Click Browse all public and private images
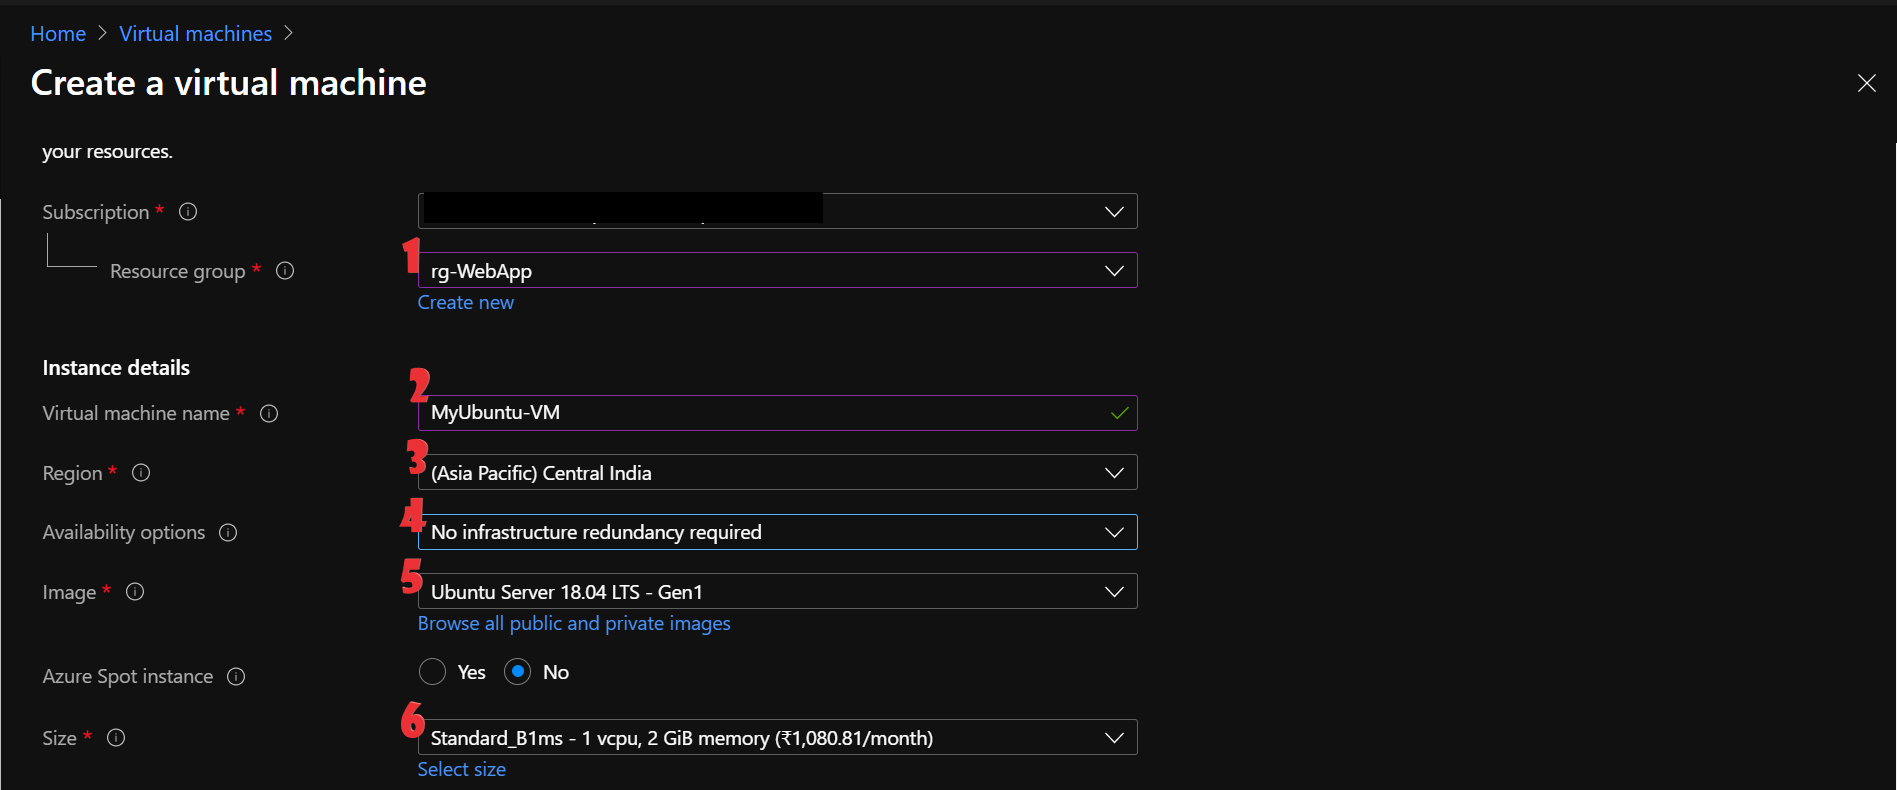1897x790 pixels. pyautogui.click(x=573, y=624)
